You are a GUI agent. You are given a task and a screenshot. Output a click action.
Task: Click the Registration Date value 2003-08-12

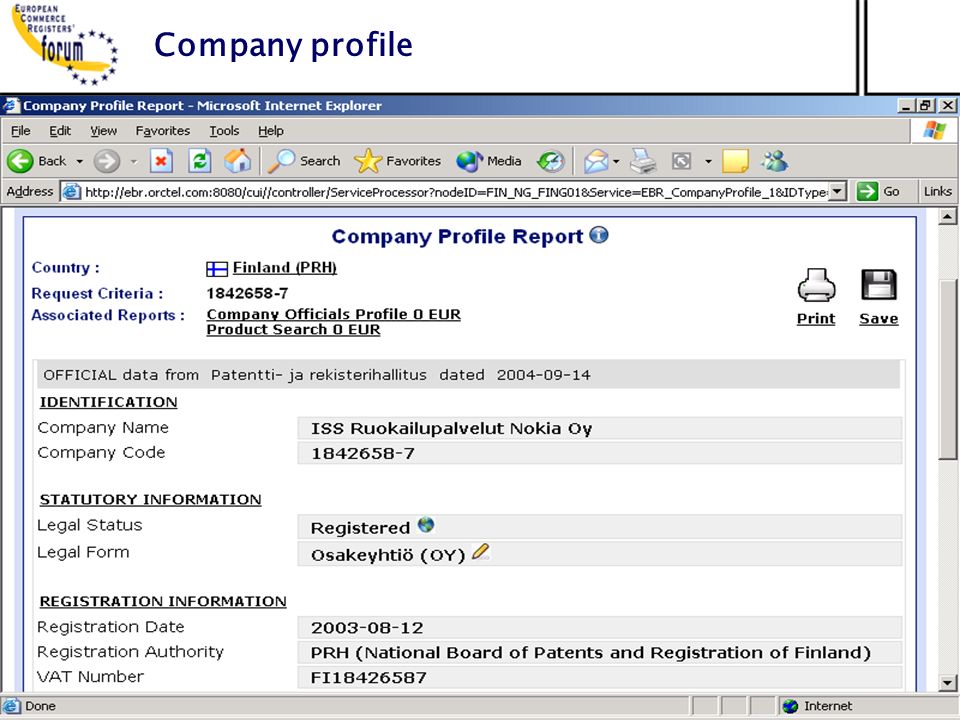(367, 628)
